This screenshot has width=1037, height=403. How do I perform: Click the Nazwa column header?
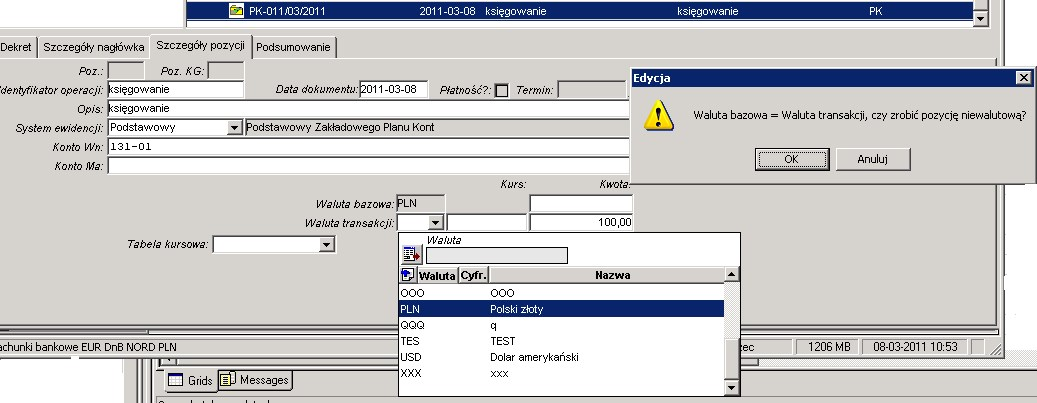click(612, 275)
